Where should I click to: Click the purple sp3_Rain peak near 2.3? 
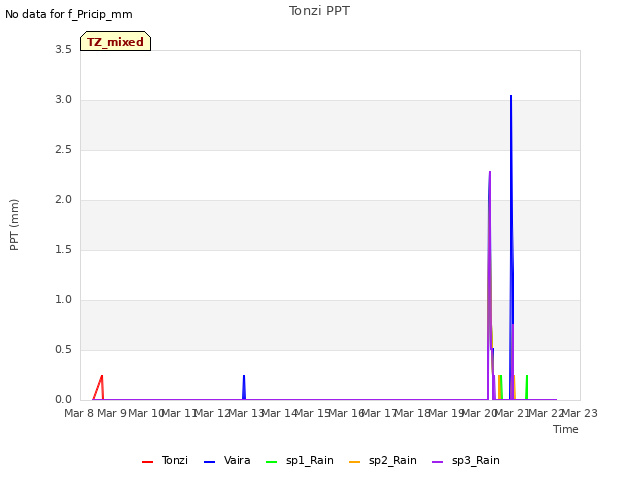pyautogui.click(x=490, y=172)
